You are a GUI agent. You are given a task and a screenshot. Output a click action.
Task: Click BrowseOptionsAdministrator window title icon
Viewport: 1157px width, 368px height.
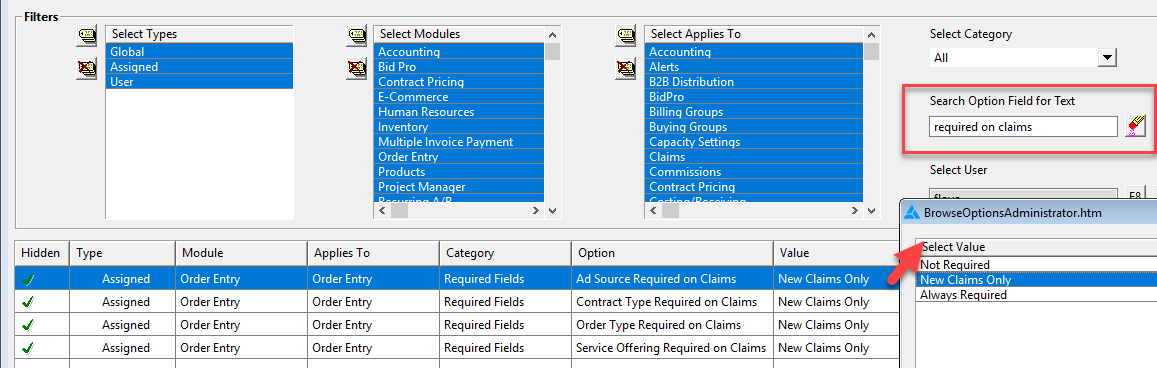[912, 213]
